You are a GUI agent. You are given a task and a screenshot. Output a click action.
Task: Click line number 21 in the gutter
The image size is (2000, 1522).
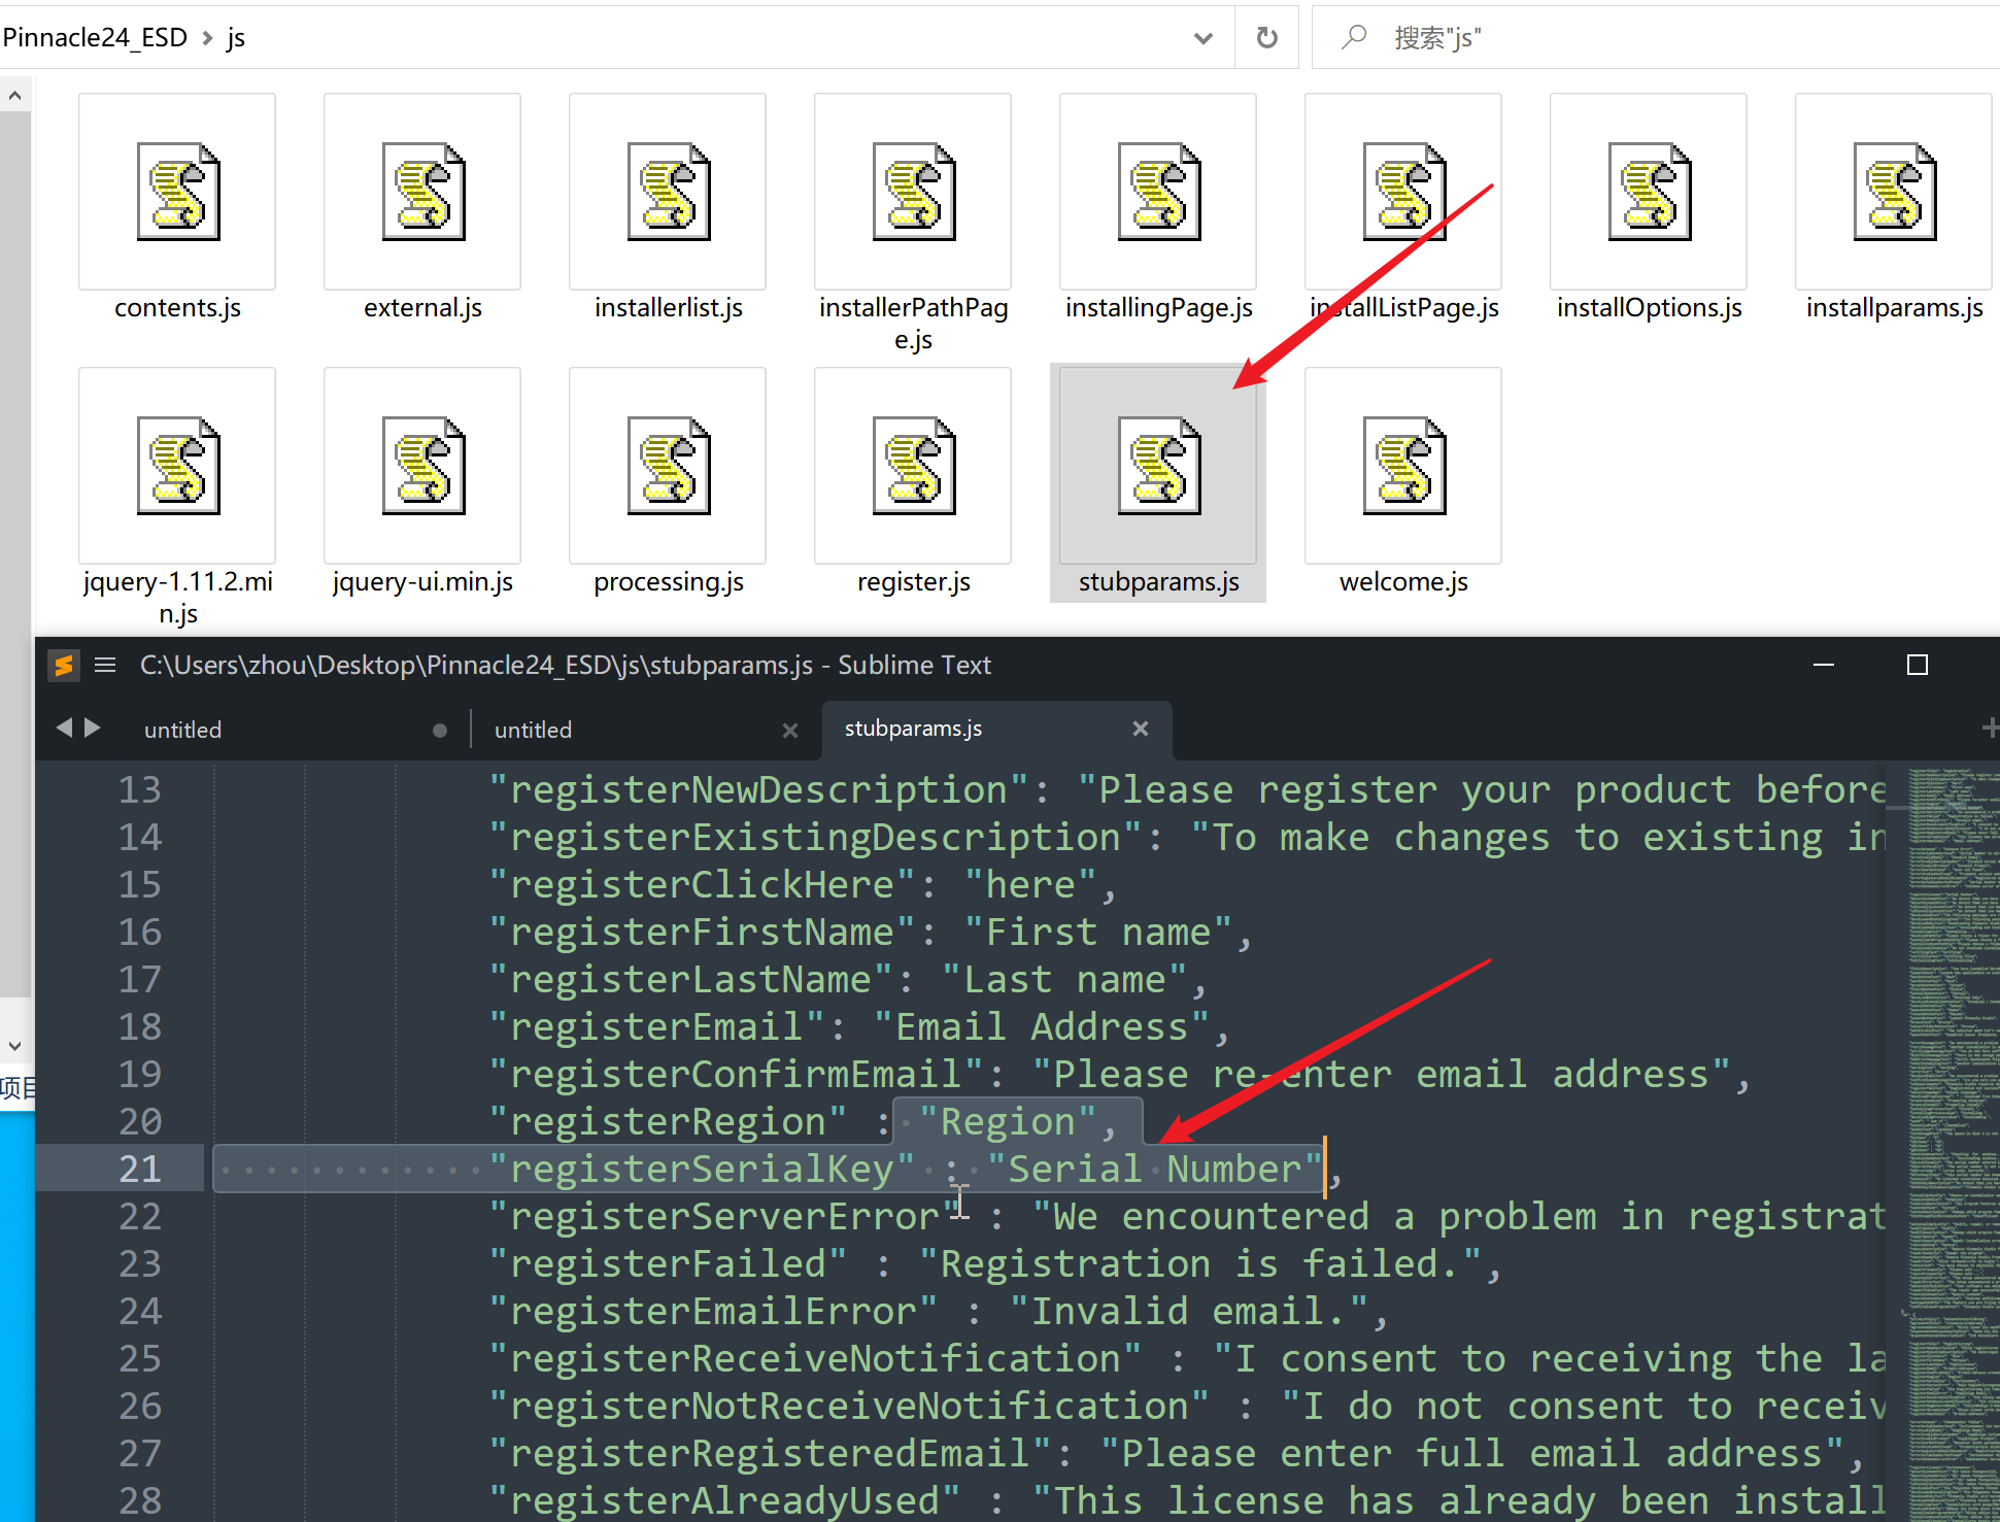tap(140, 1169)
